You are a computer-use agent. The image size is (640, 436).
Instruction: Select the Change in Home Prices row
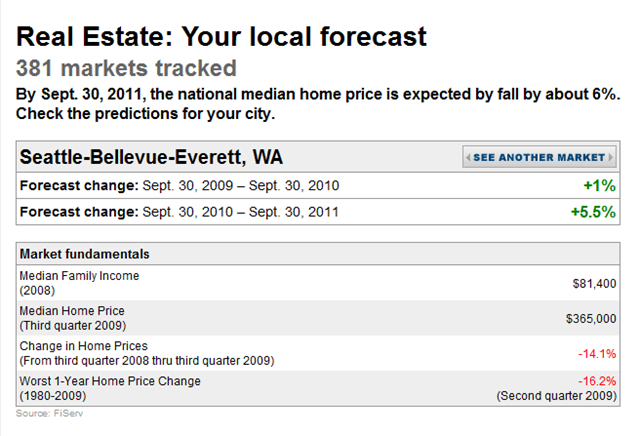coord(318,353)
